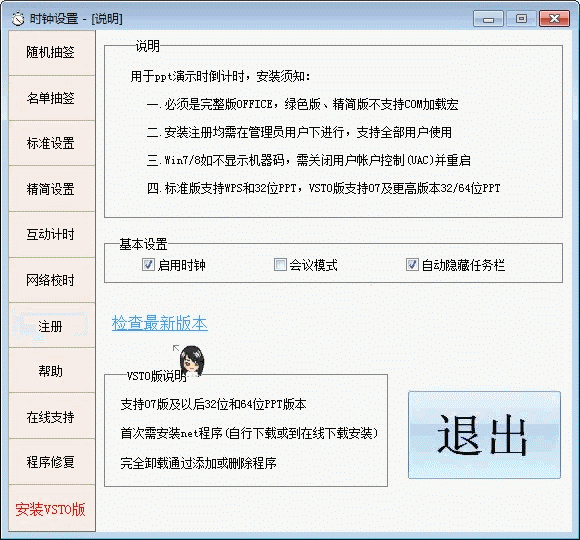Image resolution: width=580 pixels, height=540 pixels.
Task: Click the 基本设置 group label
Action: (143, 244)
